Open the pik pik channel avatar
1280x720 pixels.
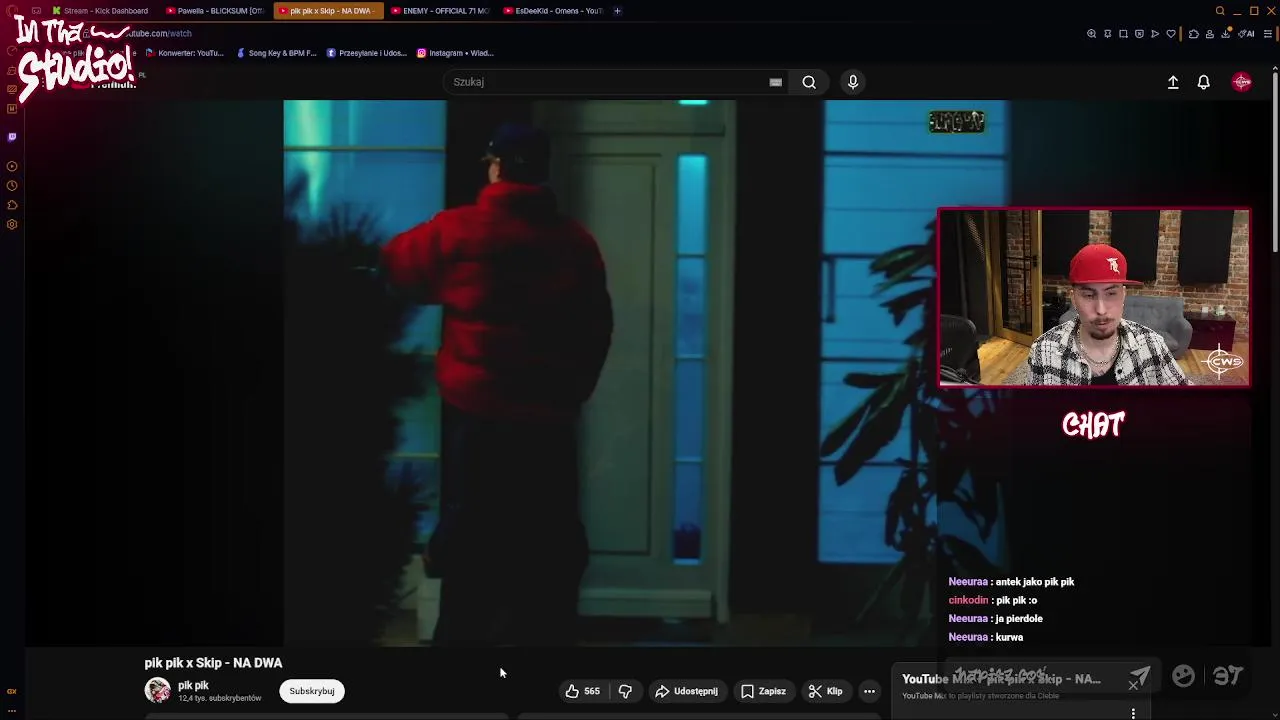(158, 690)
